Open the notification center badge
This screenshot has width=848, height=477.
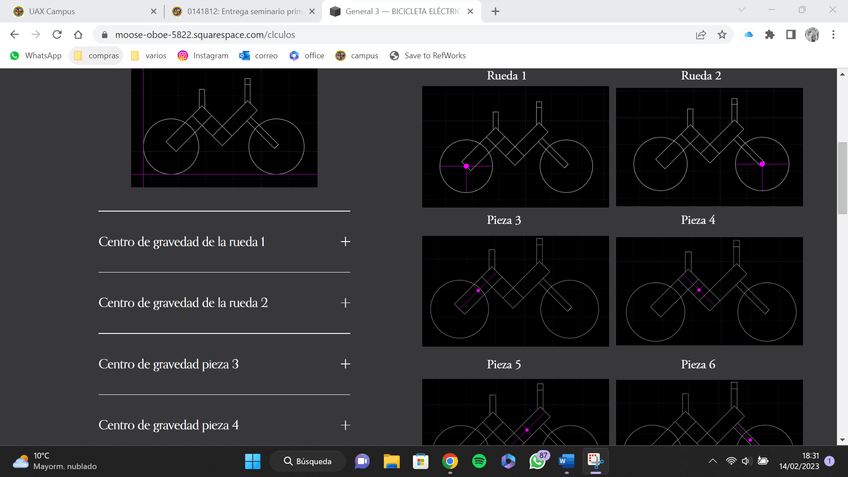pyautogui.click(x=830, y=461)
